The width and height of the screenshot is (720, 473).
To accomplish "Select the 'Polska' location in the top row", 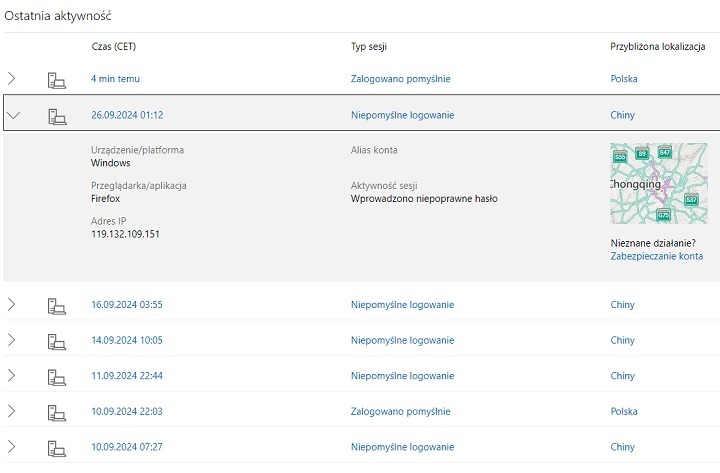I will (624, 79).
